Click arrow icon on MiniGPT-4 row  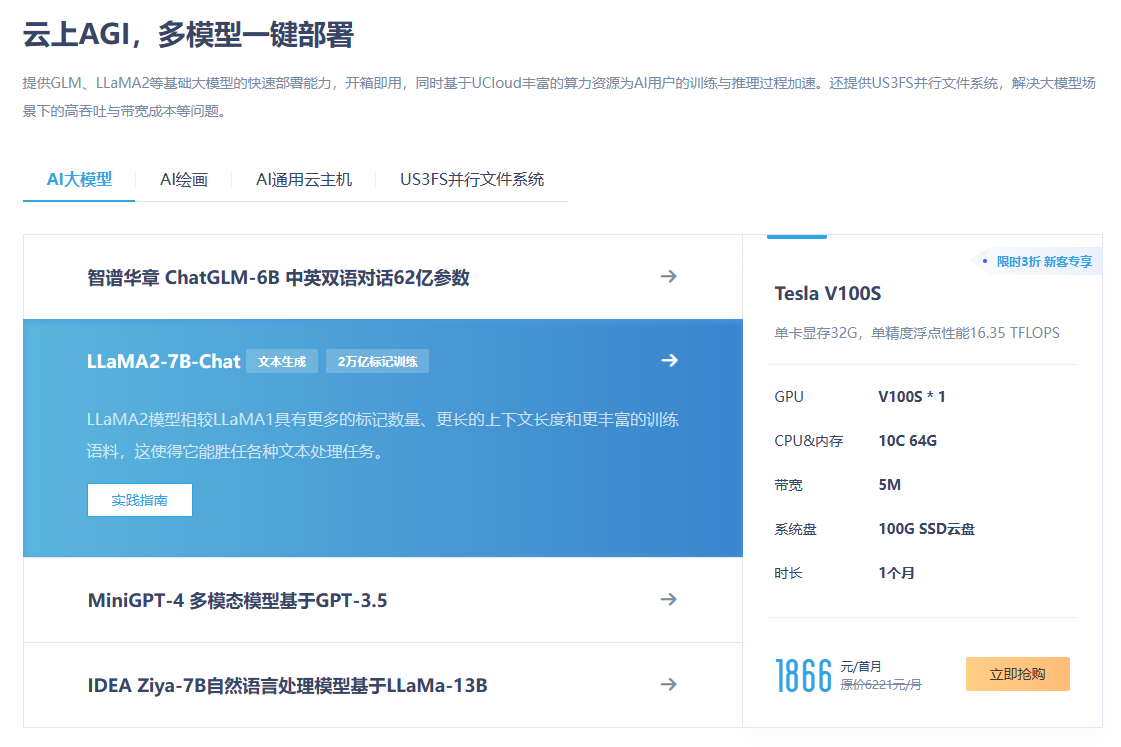point(668,599)
